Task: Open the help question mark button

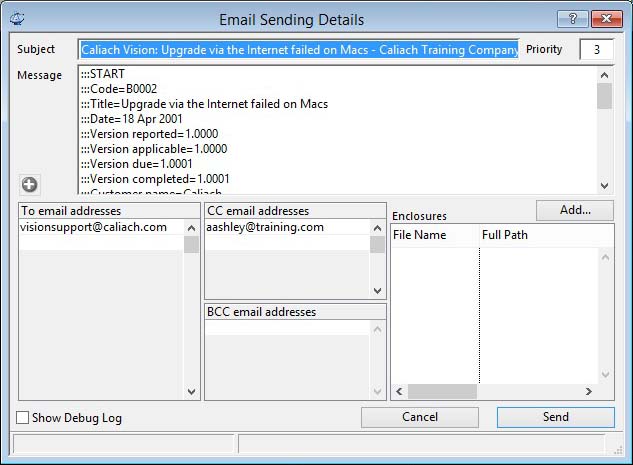Action: [x=572, y=19]
